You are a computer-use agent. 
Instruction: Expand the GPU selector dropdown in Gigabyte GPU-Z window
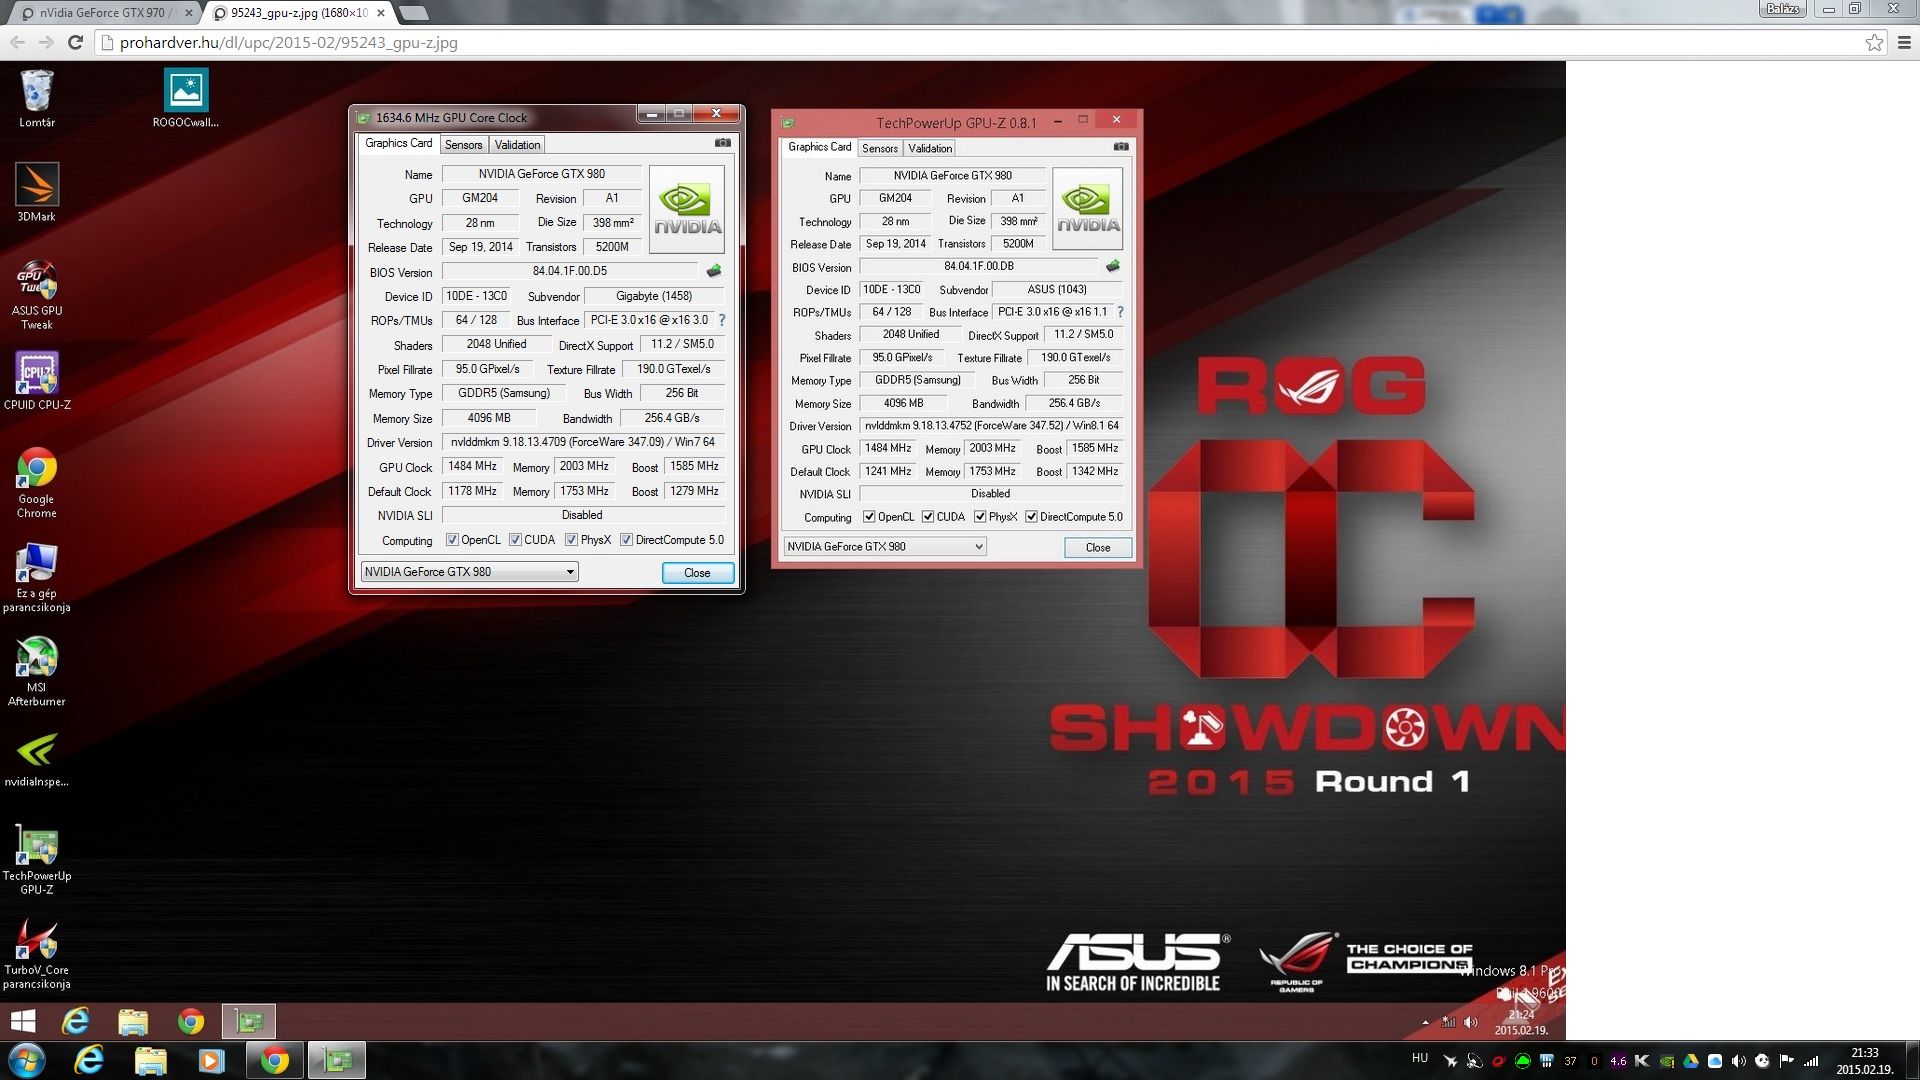469,572
